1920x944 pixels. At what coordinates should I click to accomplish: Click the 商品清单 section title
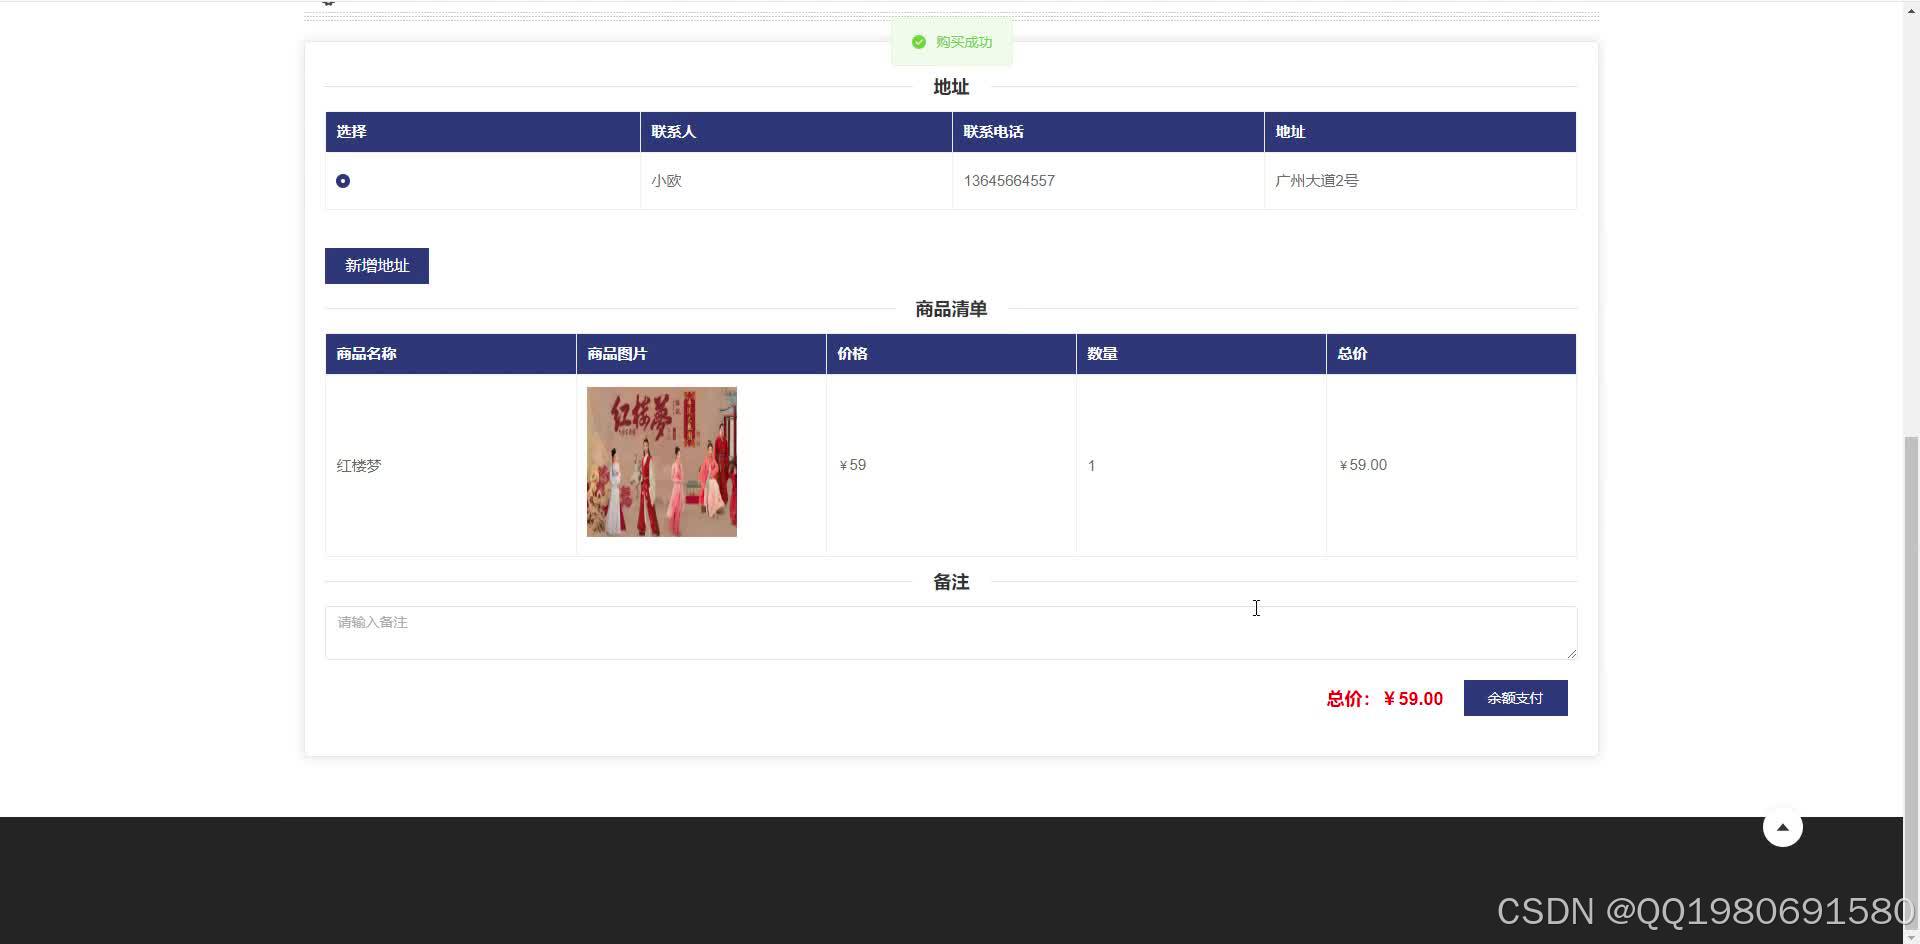tap(950, 309)
